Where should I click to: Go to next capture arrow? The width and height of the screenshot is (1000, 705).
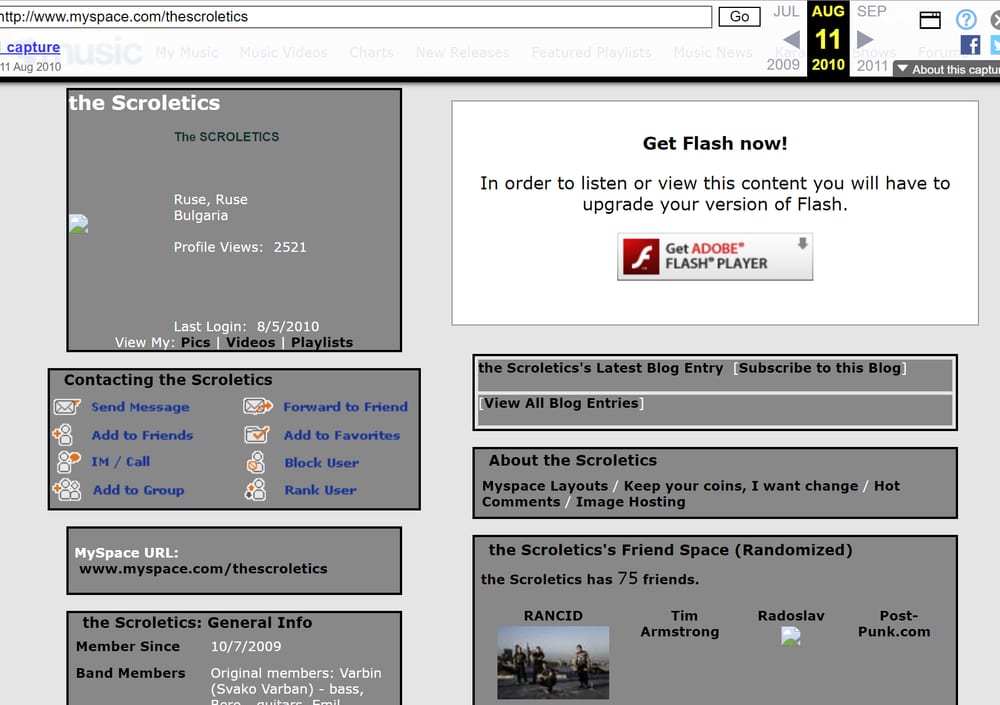click(865, 40)
